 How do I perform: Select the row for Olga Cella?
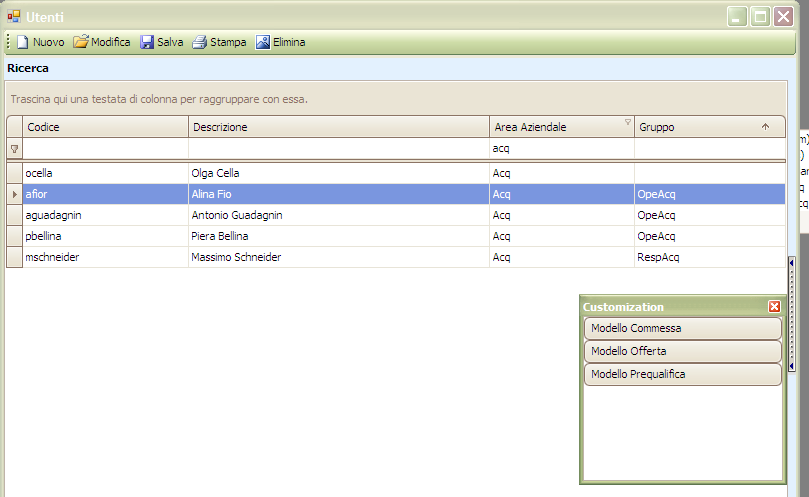(338, 173)
